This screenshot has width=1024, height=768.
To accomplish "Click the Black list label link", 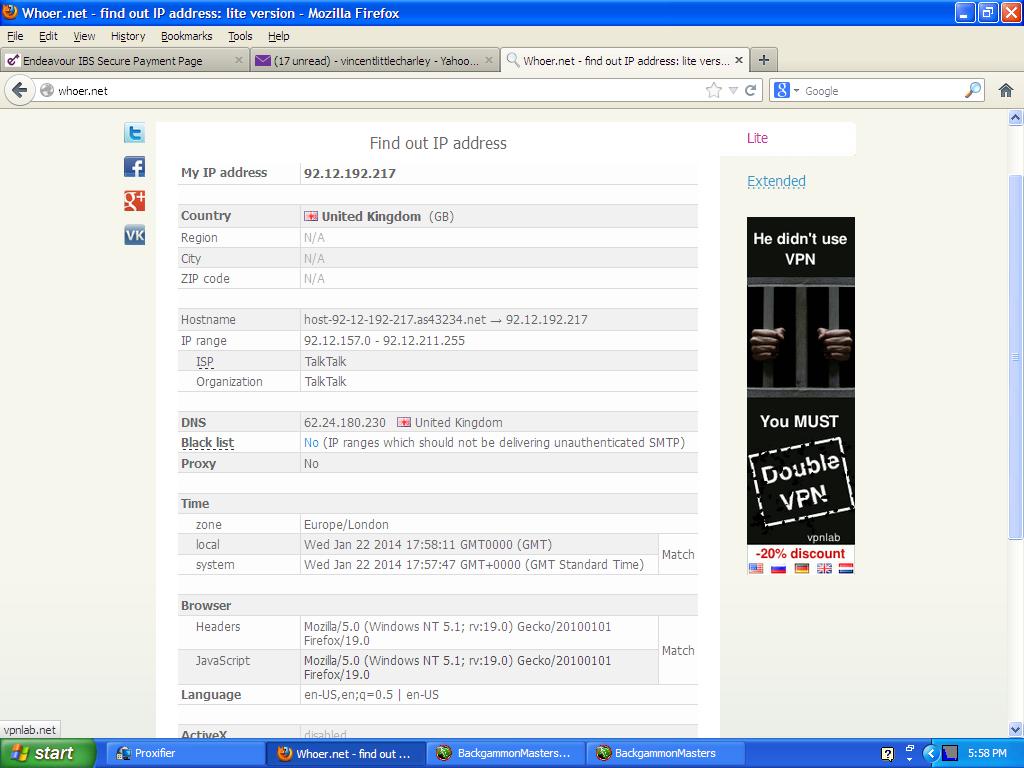I will tap(207, 443).
